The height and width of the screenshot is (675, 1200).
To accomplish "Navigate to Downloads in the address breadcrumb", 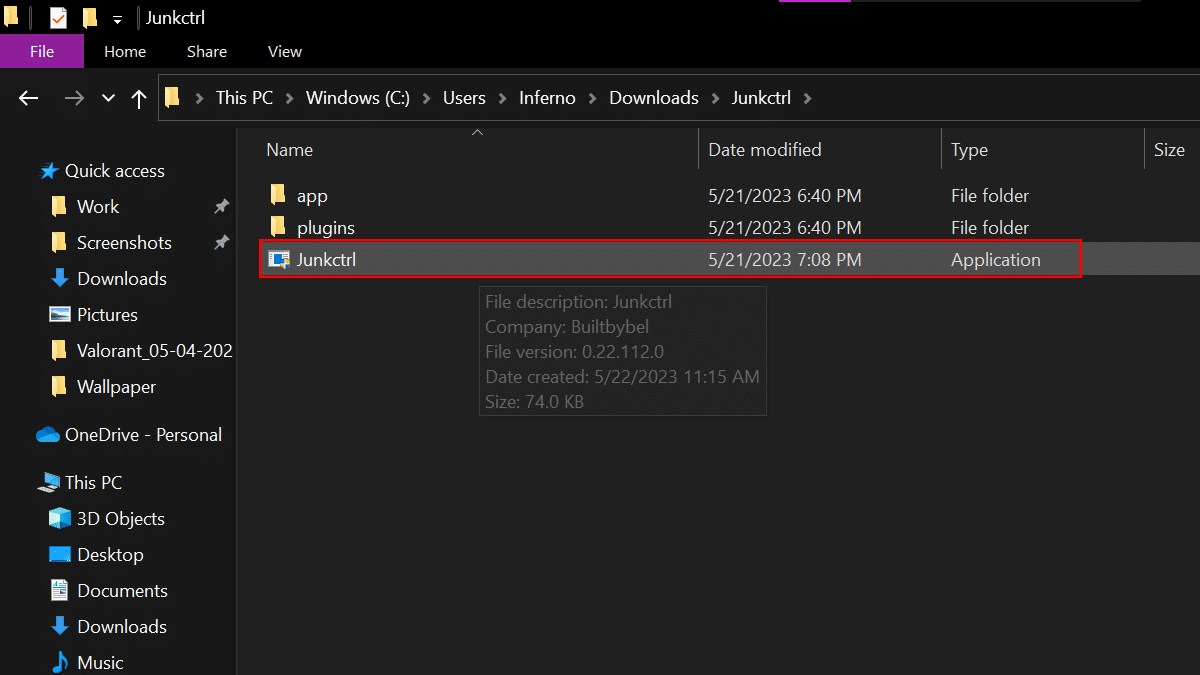I will (654, 98).
